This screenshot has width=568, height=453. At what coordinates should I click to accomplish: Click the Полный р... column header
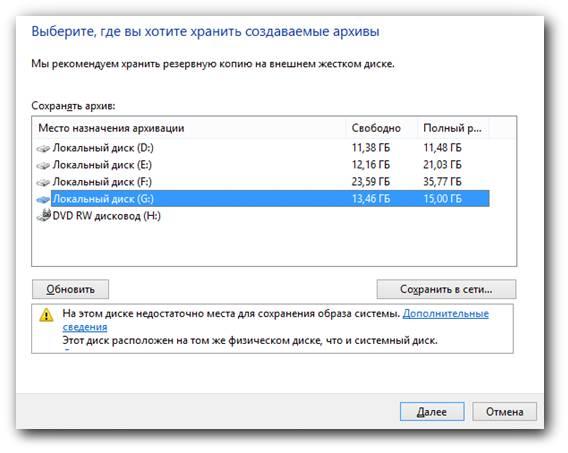(x=453, y=128)
